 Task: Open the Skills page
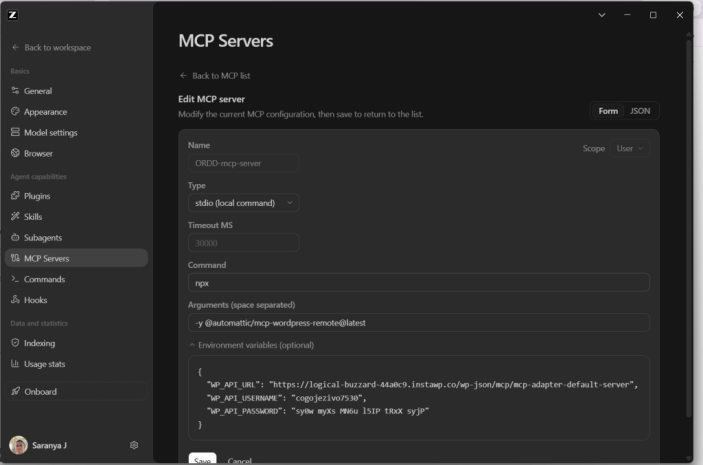[x=76, y=217]
